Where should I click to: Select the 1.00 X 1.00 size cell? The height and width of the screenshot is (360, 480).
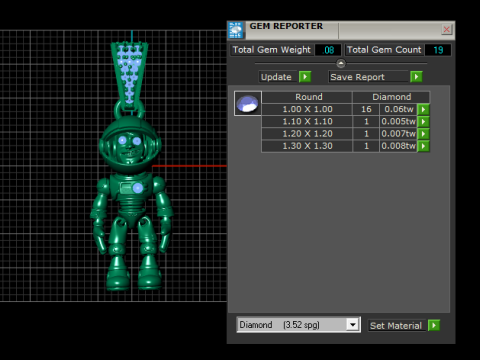tap(307, 109)
